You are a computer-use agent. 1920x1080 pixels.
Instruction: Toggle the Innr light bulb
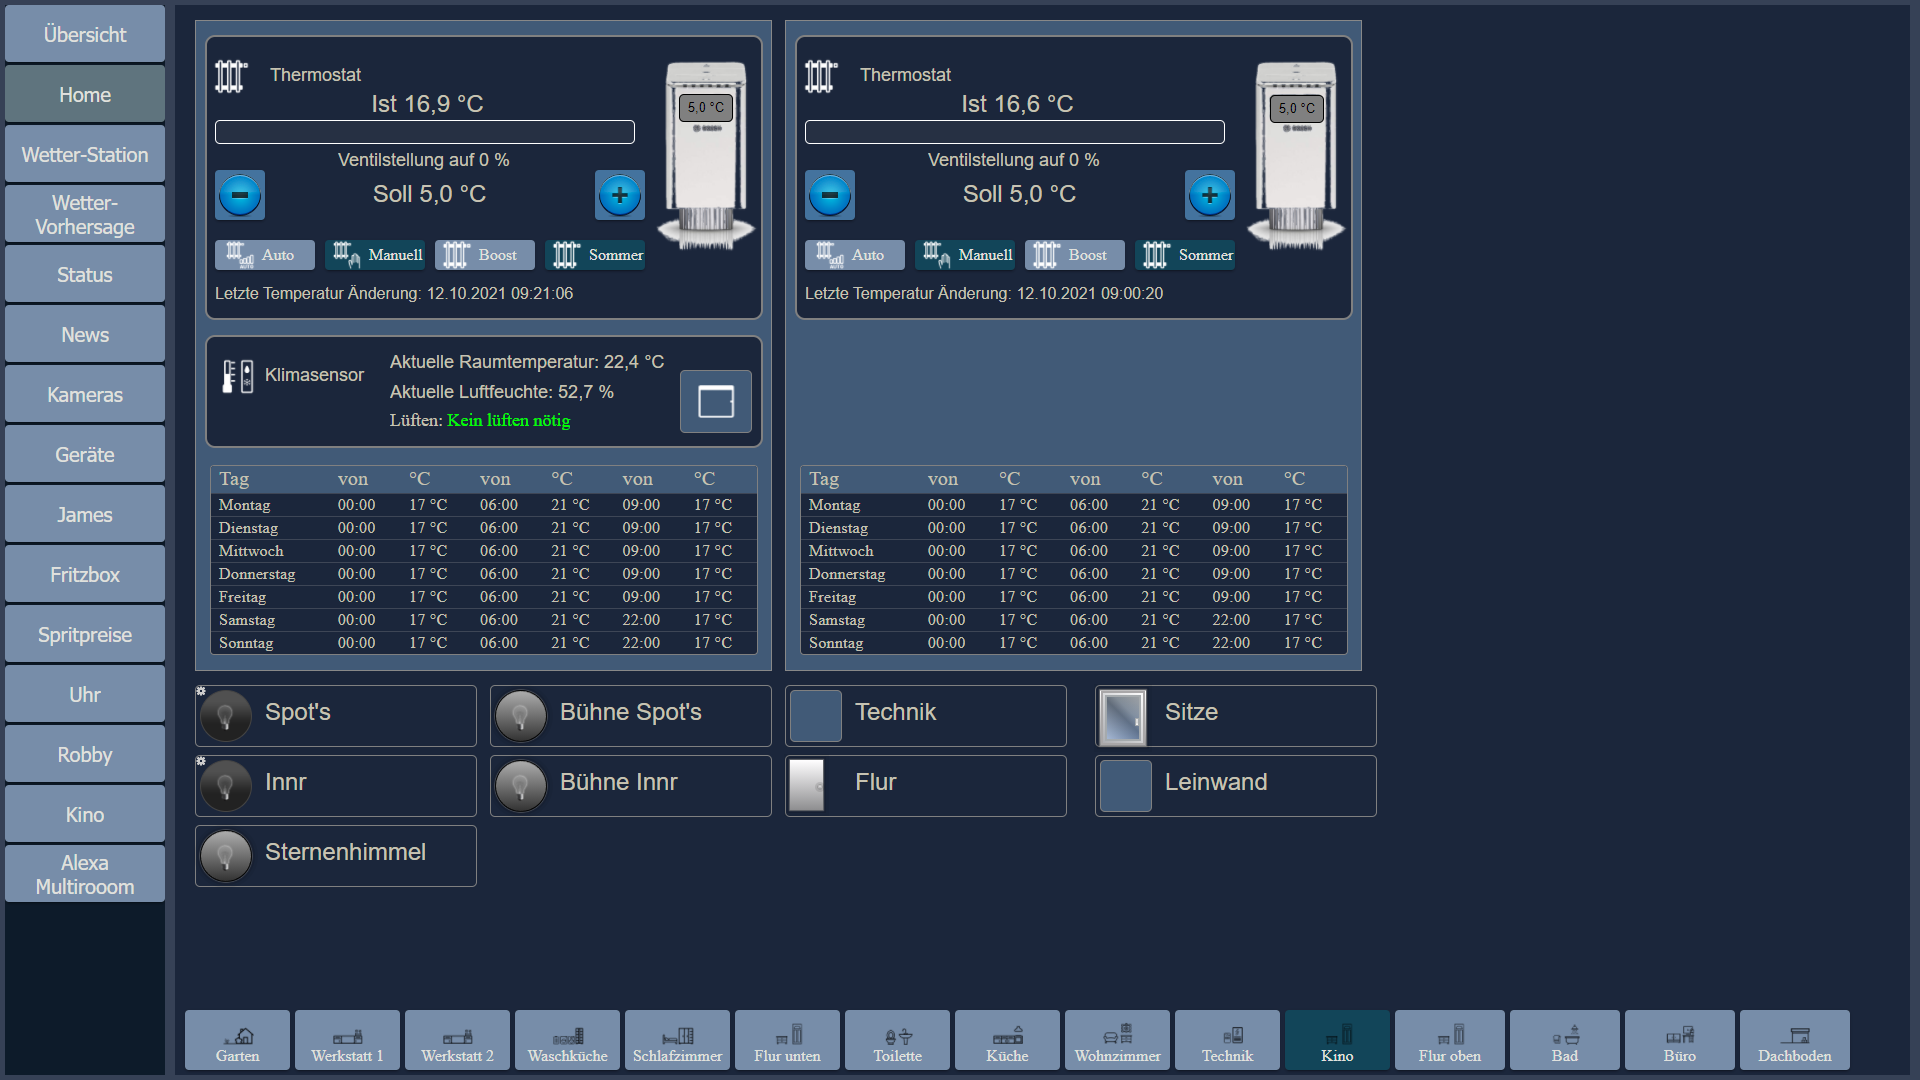(x=226, y=786)
